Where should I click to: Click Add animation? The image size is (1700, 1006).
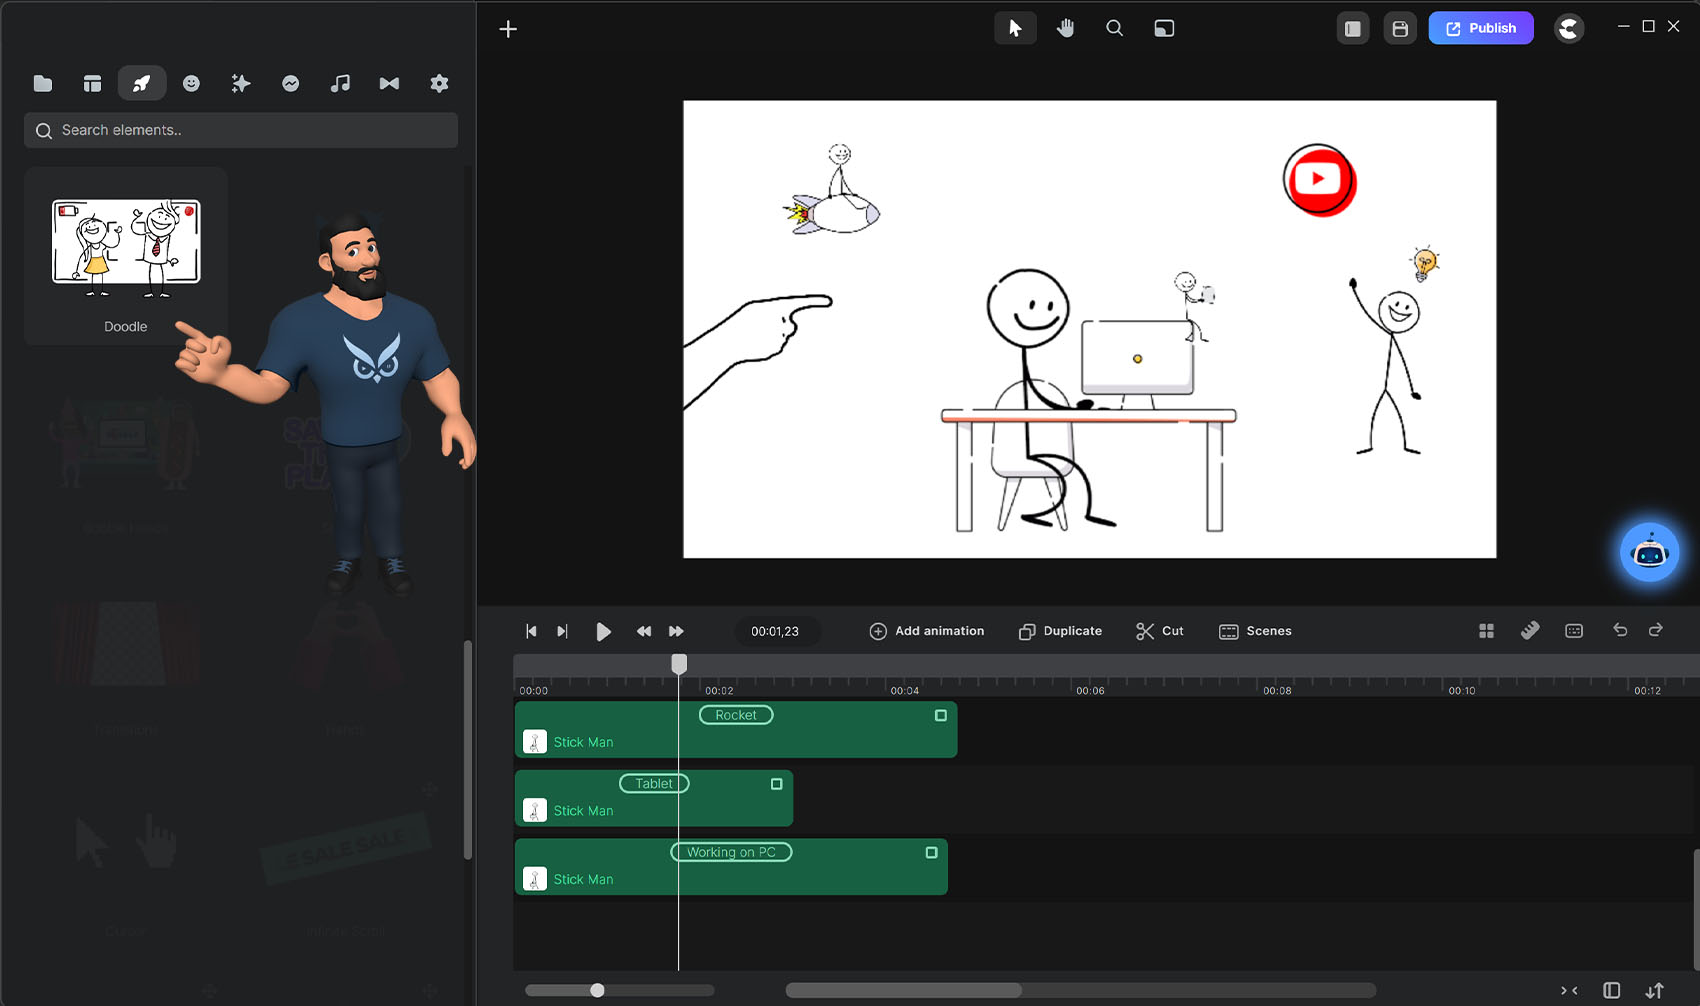927,631
